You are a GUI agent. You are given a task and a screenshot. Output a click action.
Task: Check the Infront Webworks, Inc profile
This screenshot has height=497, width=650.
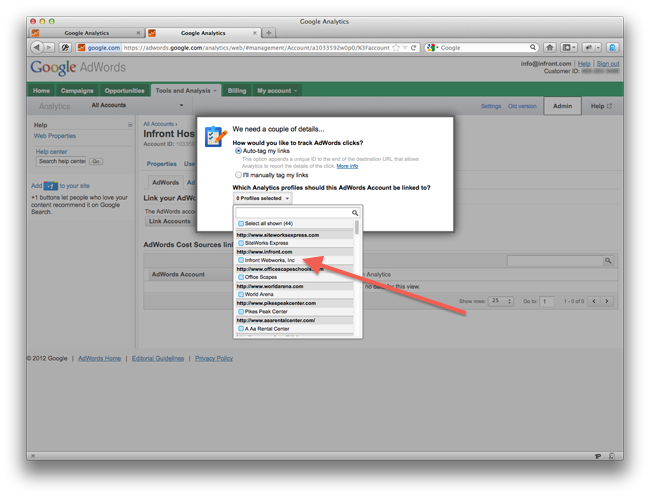pyautogui.click(x=241, y=260)
